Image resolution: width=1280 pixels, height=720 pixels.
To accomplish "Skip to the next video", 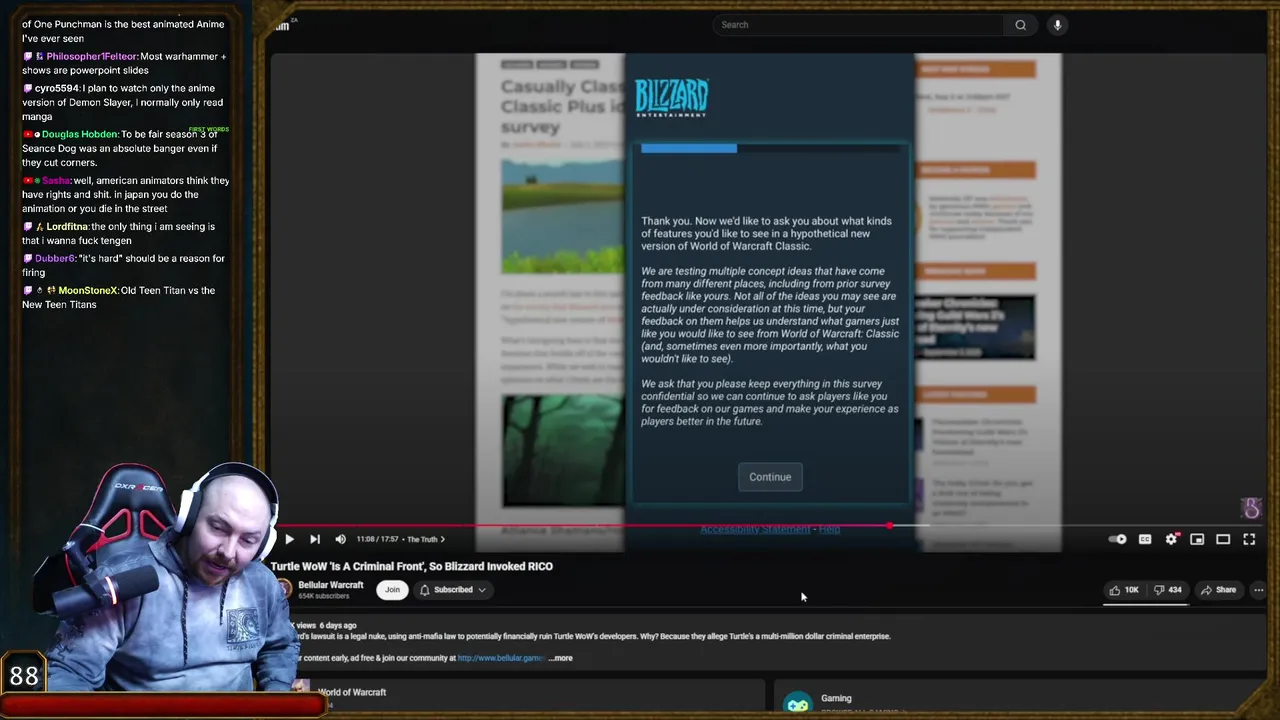I will click(x=315, y=539).
